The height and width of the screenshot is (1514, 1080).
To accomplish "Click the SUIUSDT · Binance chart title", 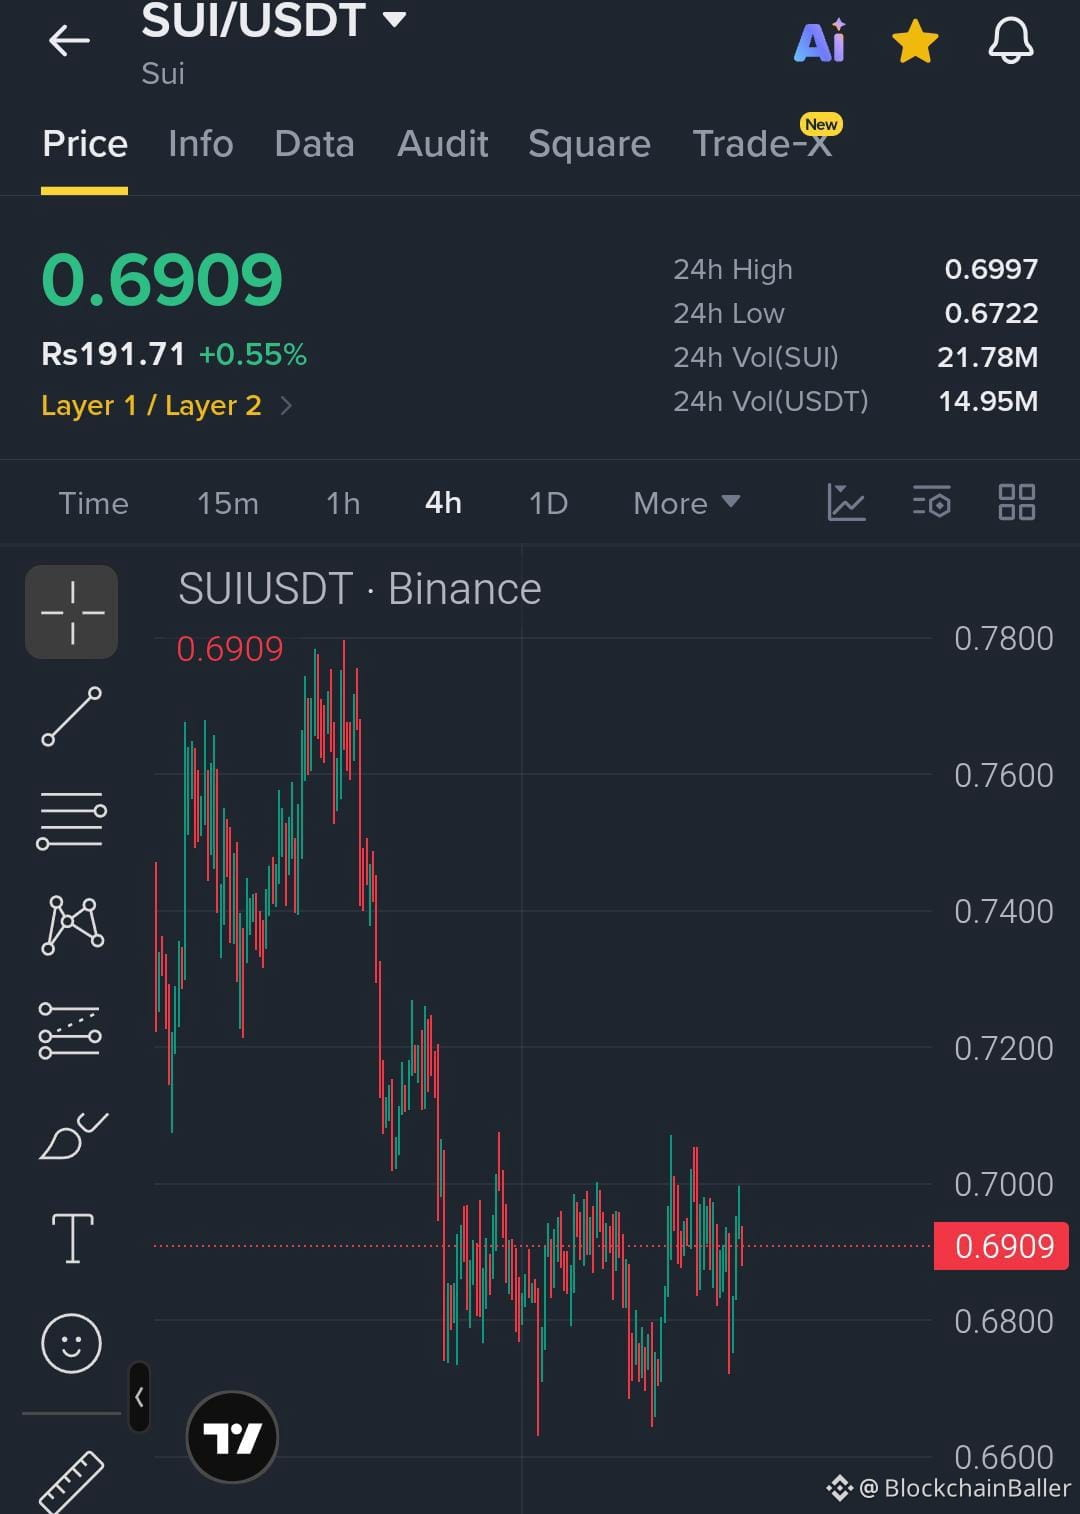I will (x=360, y=589).
